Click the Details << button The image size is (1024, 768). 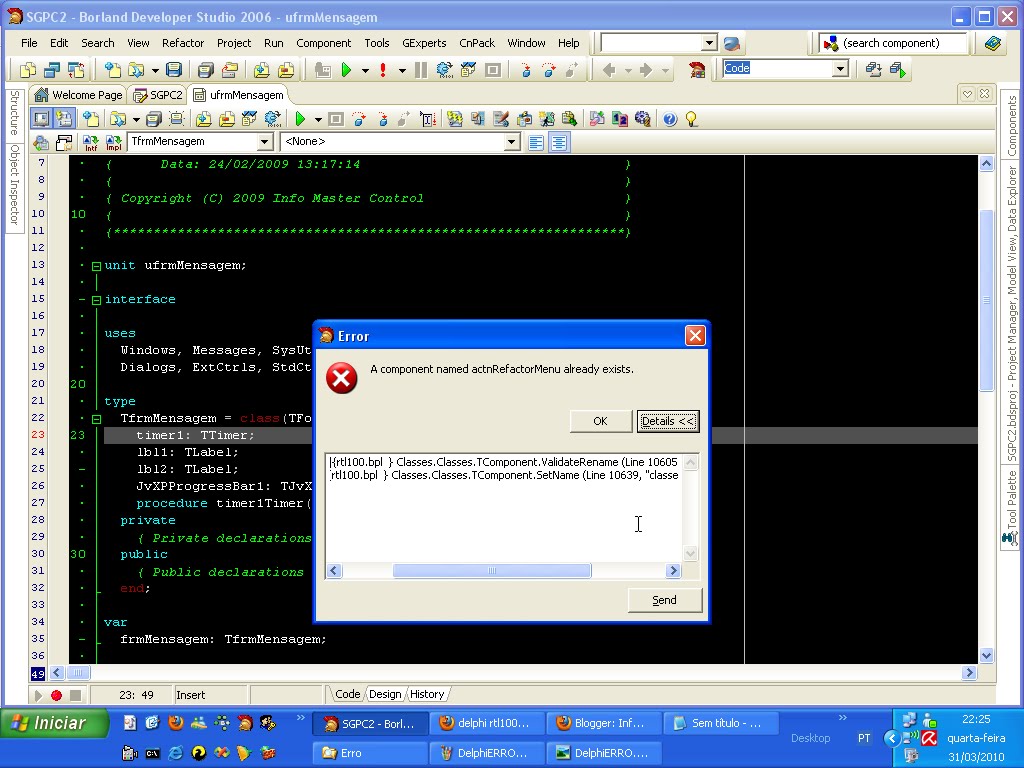pyautogui.click(x=667, y=421)
